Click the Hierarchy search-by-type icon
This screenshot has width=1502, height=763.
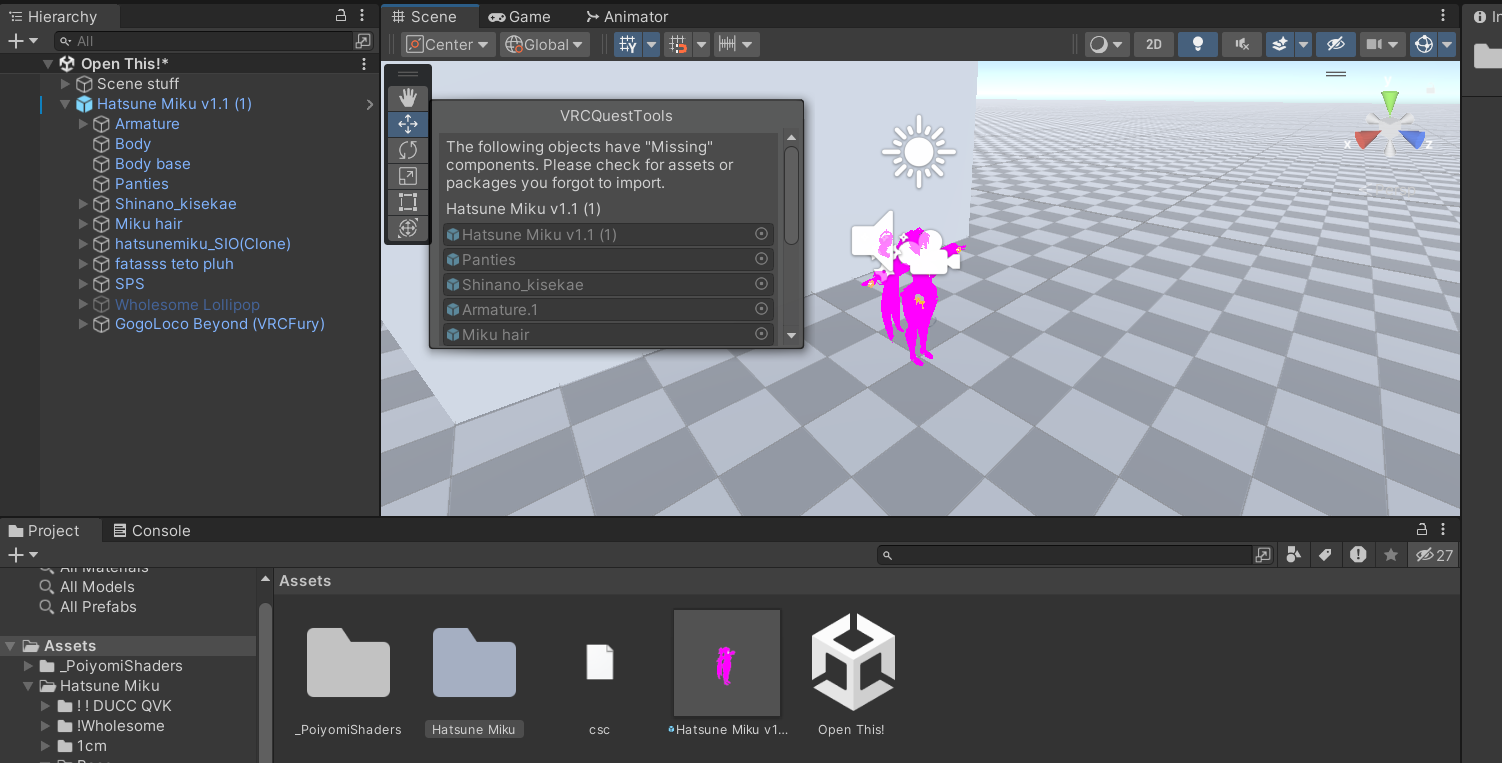363,41
